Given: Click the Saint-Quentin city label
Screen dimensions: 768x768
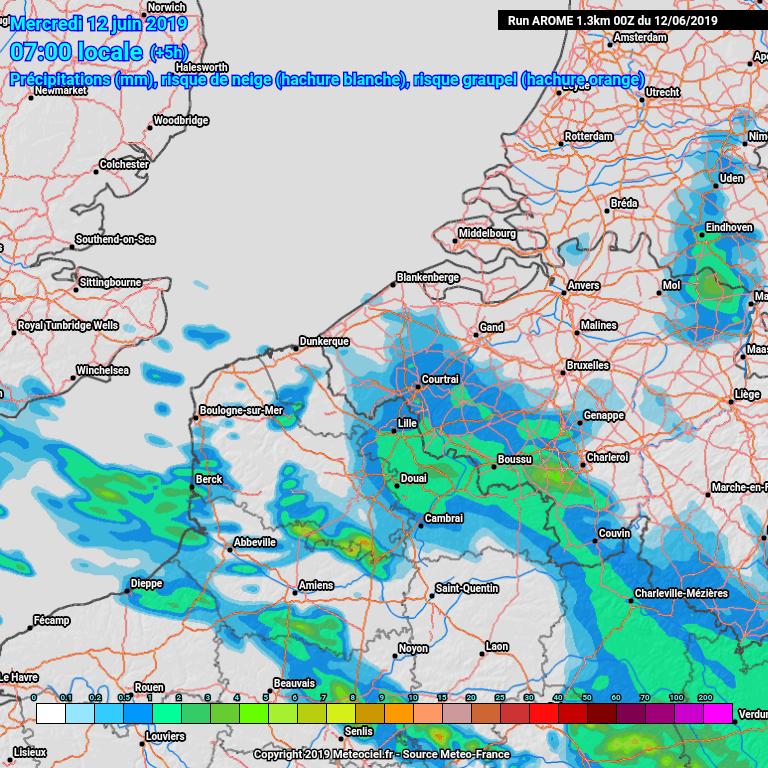Looking at the screenshot, I should (467, 588).
